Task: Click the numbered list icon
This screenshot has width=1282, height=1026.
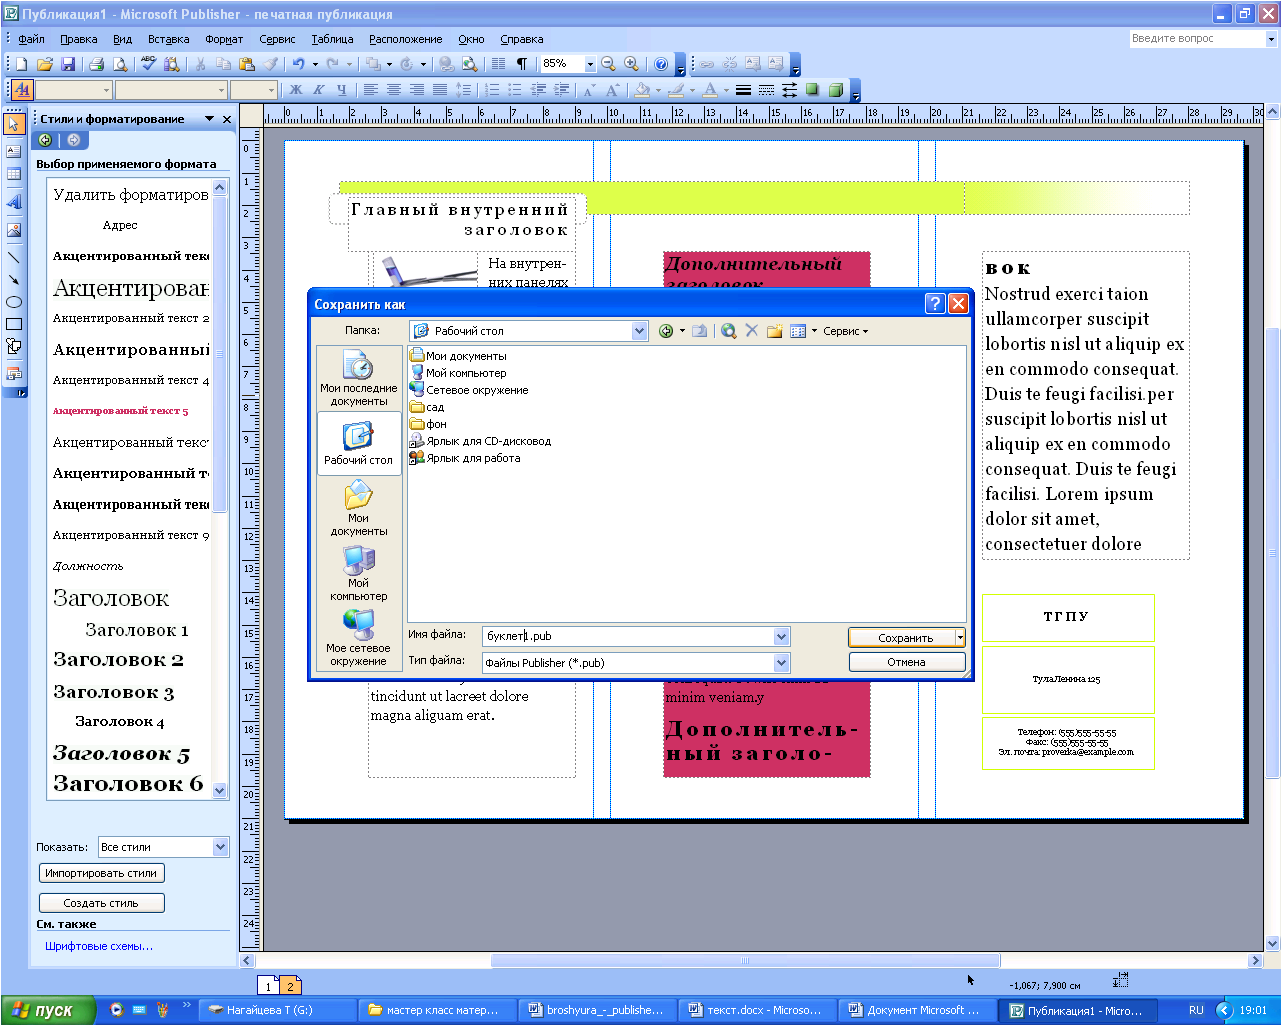Action: click(x=492, y=90)
